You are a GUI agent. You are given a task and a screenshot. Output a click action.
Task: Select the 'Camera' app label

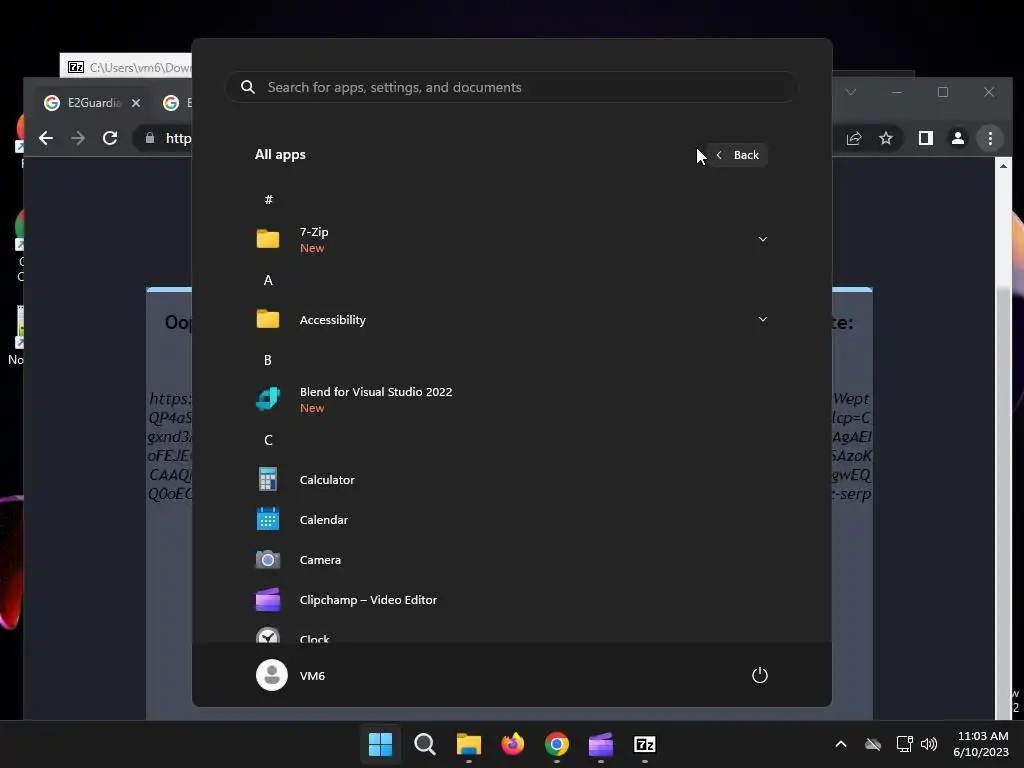(x=320, y=560)
